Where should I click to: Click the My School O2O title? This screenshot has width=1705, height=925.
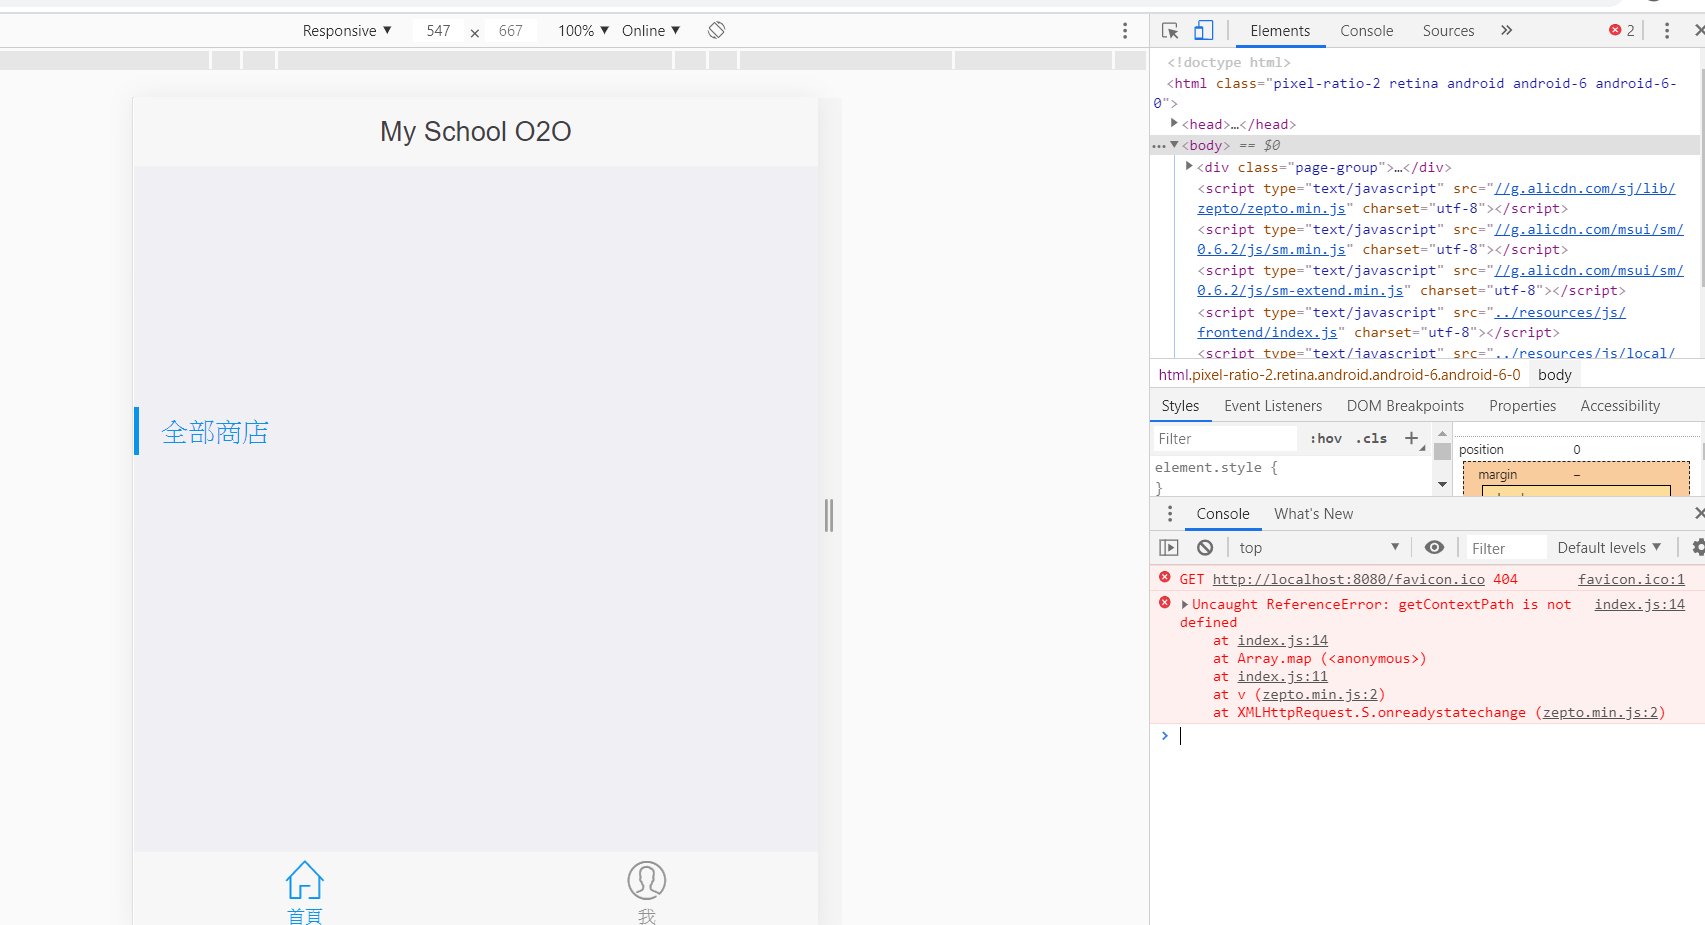475,131
